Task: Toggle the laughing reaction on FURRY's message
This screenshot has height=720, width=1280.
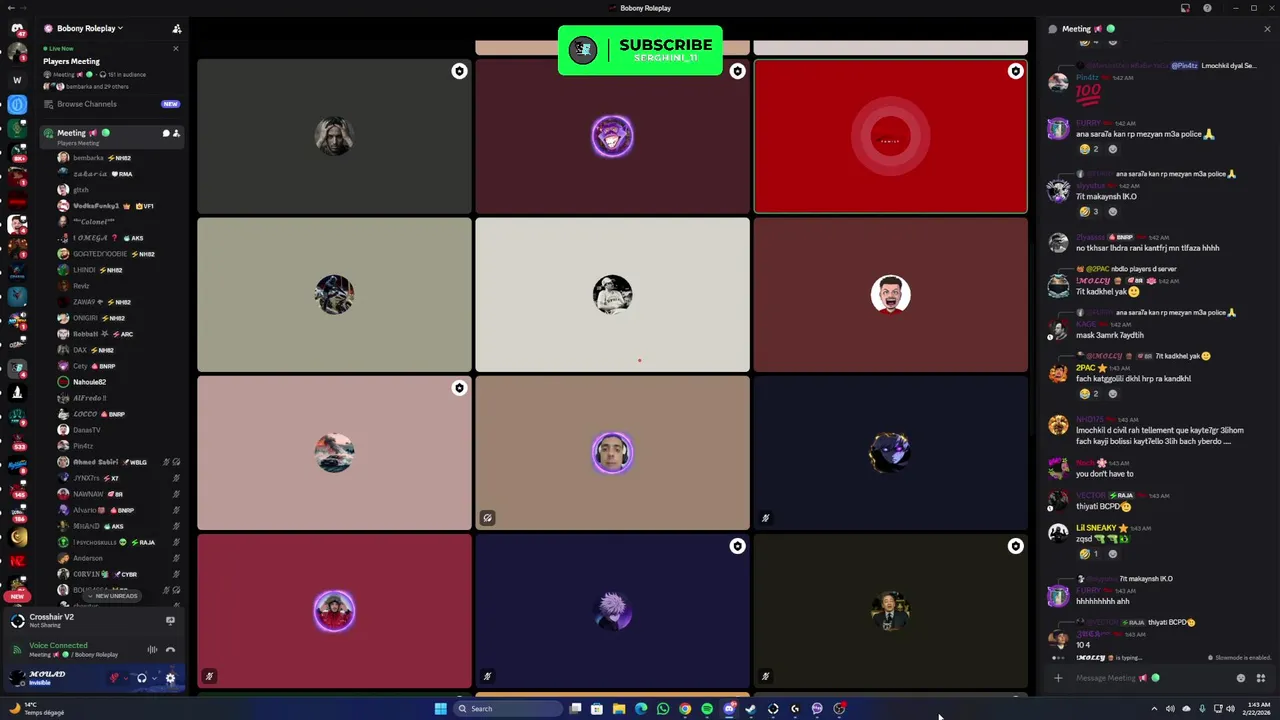Action: (x=1089, y=149)
